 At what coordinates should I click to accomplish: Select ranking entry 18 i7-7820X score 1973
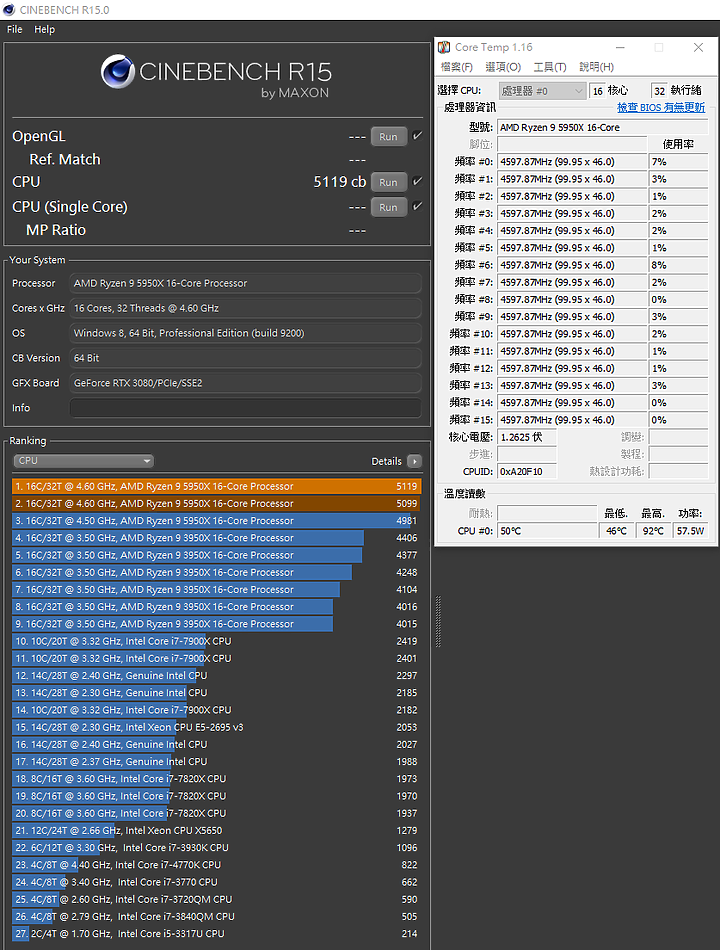pyautogui.click(x=216, y=779)
